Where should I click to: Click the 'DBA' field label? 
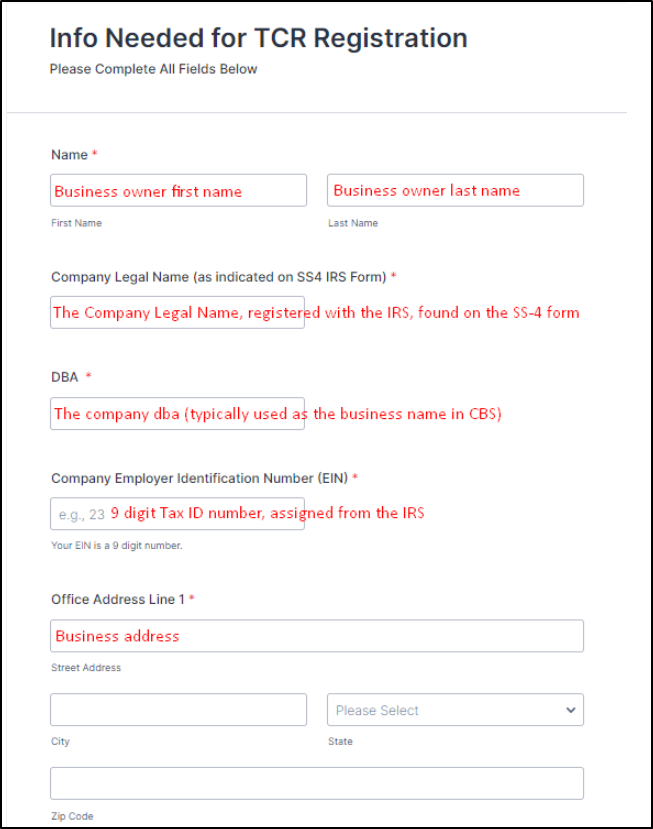pos(65,377)
